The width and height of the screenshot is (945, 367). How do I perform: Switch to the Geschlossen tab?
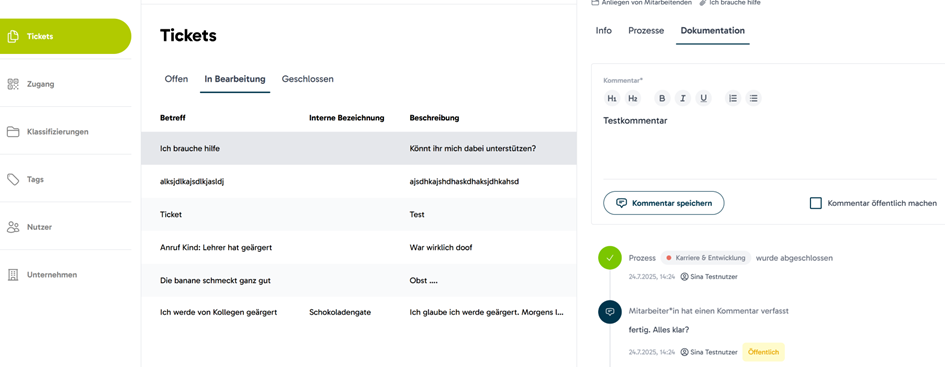click(307, 79)
